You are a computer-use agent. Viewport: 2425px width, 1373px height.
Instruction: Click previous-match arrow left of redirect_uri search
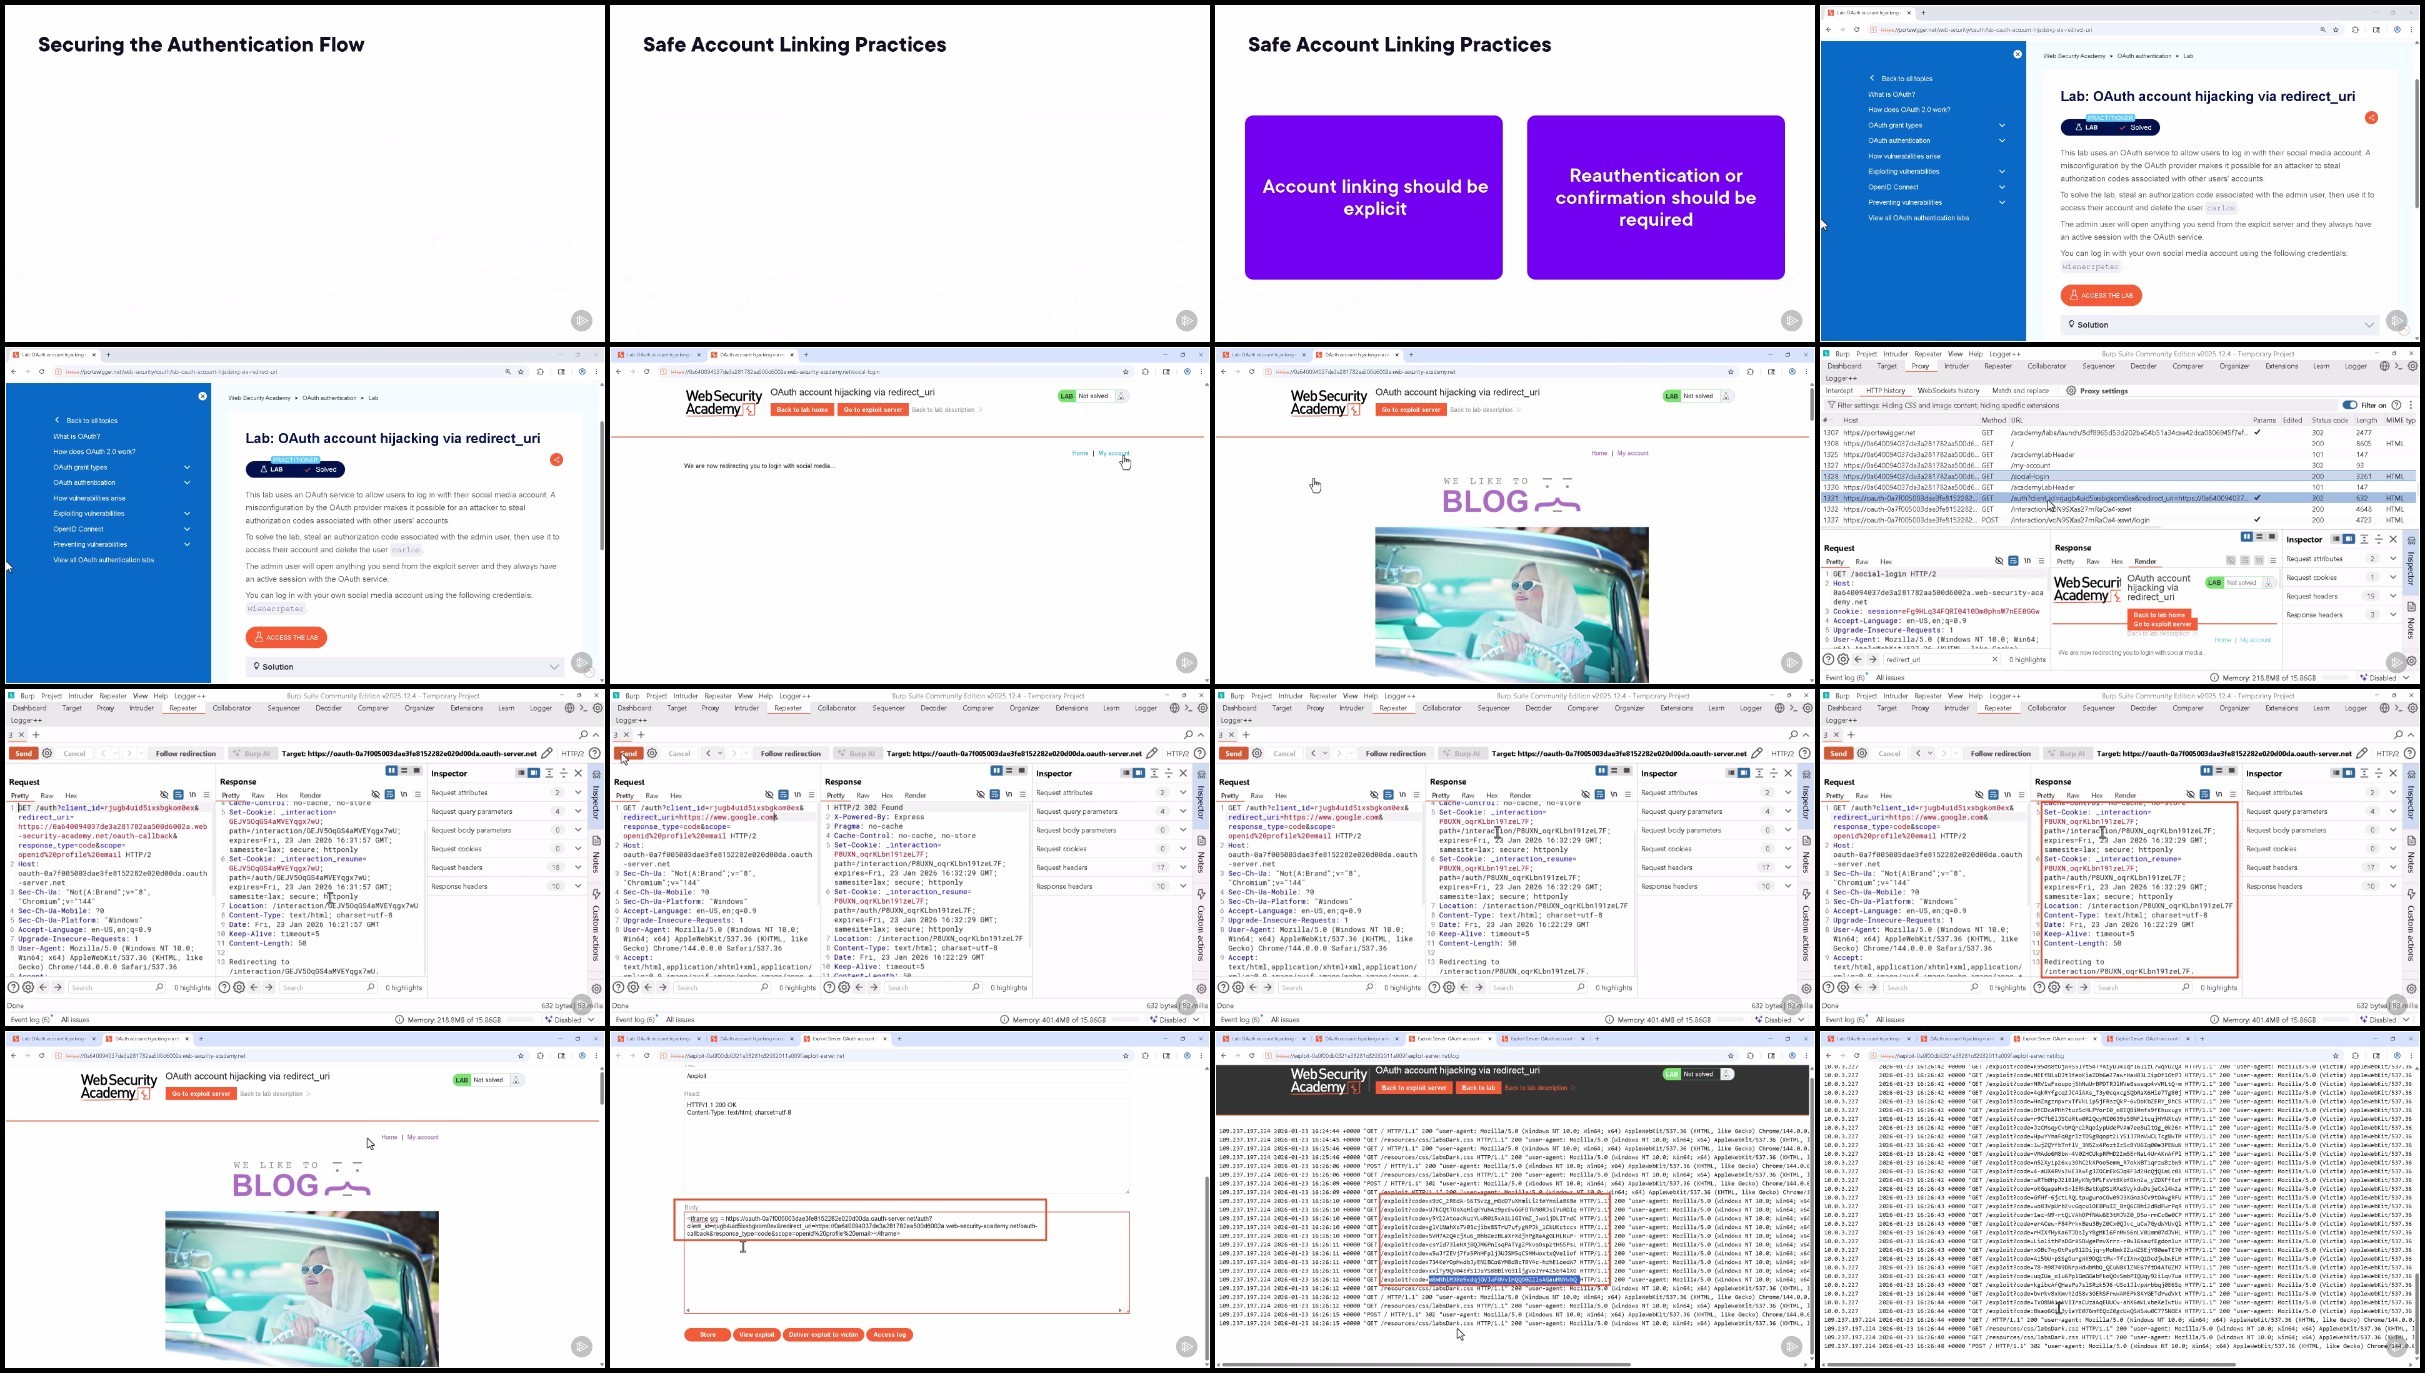pyautogui.click(x=1858, y=659)
